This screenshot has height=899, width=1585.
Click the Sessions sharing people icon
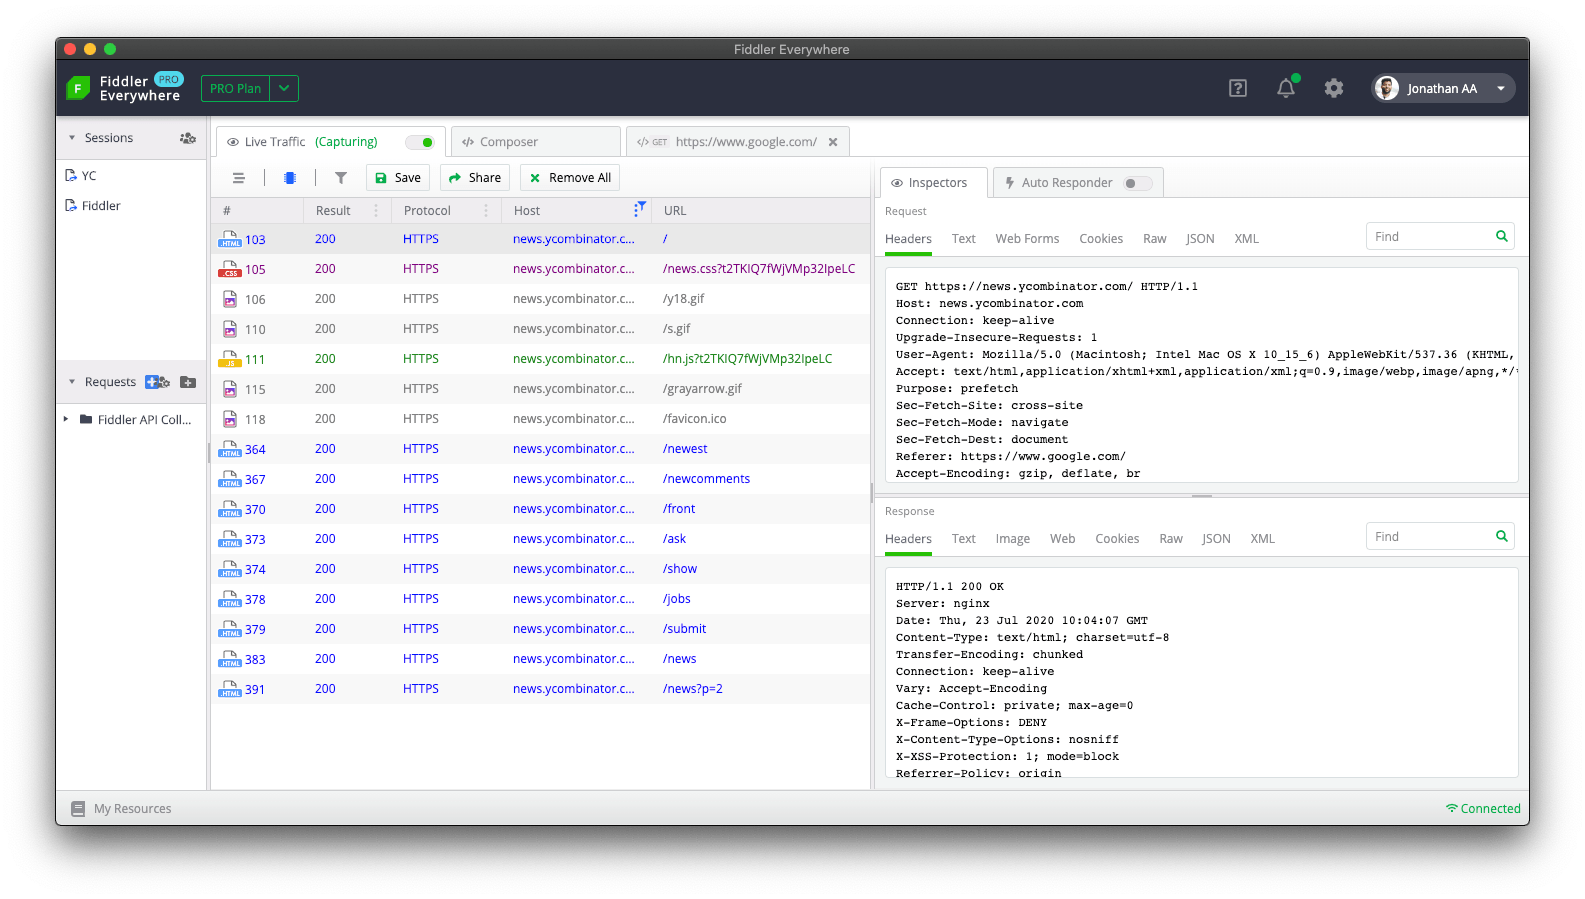click(x=188, y=138)
